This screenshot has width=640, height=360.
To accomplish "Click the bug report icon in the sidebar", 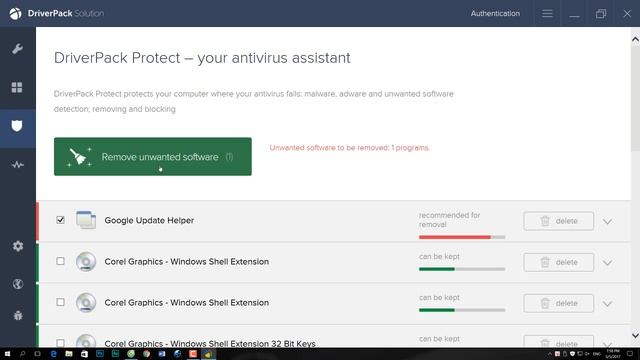I will click(18, 315).
